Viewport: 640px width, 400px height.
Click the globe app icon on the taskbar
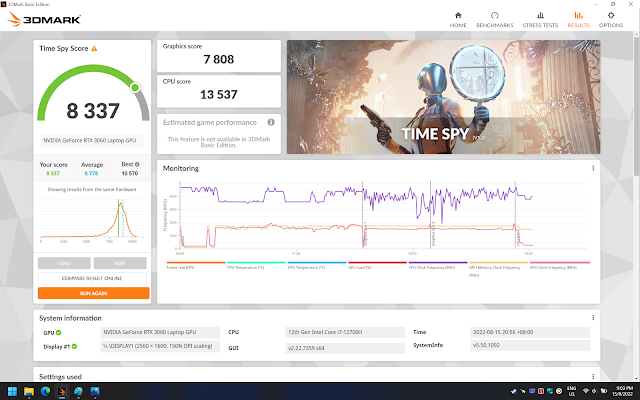point(78,391)
